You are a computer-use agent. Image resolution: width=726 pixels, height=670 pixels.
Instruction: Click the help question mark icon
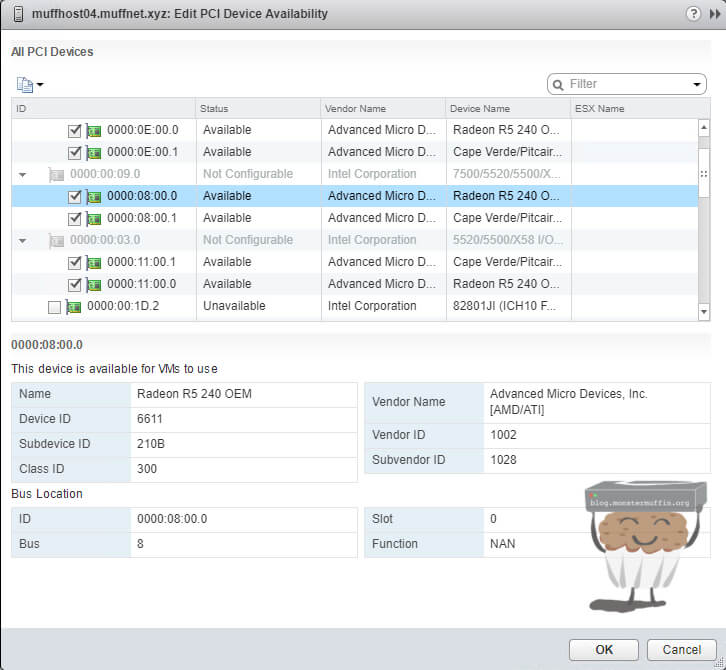pos(692,14)
